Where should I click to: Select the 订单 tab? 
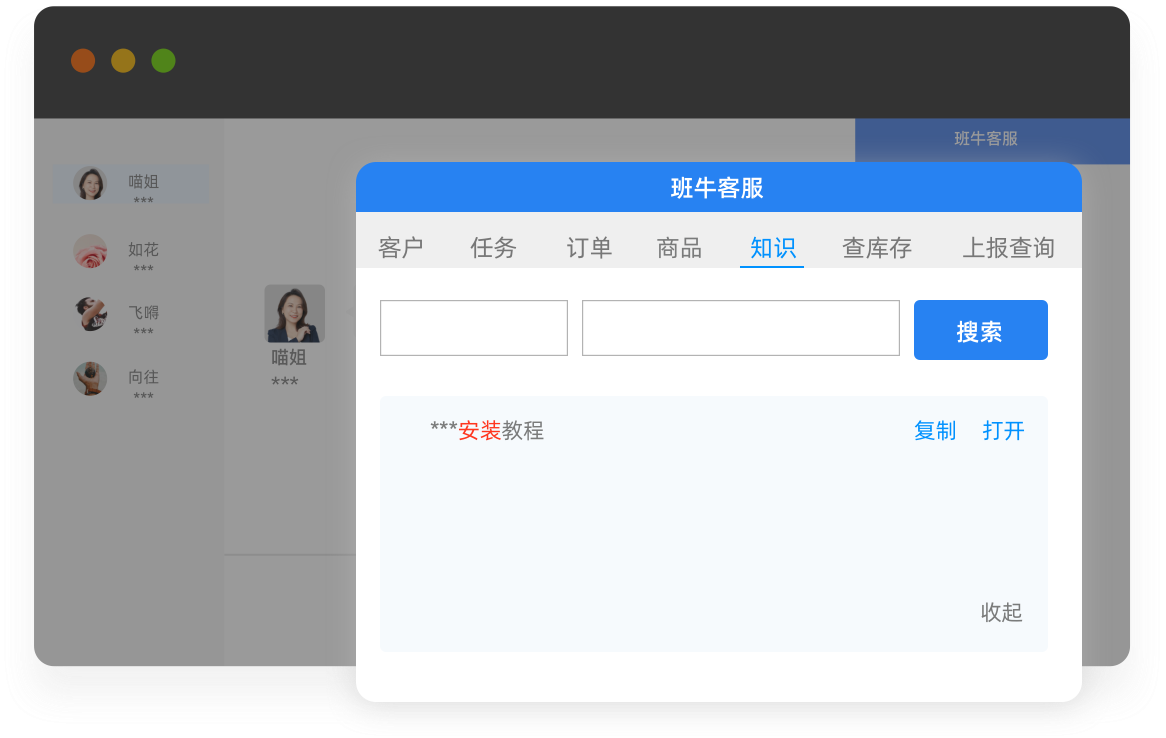[589, 248]
